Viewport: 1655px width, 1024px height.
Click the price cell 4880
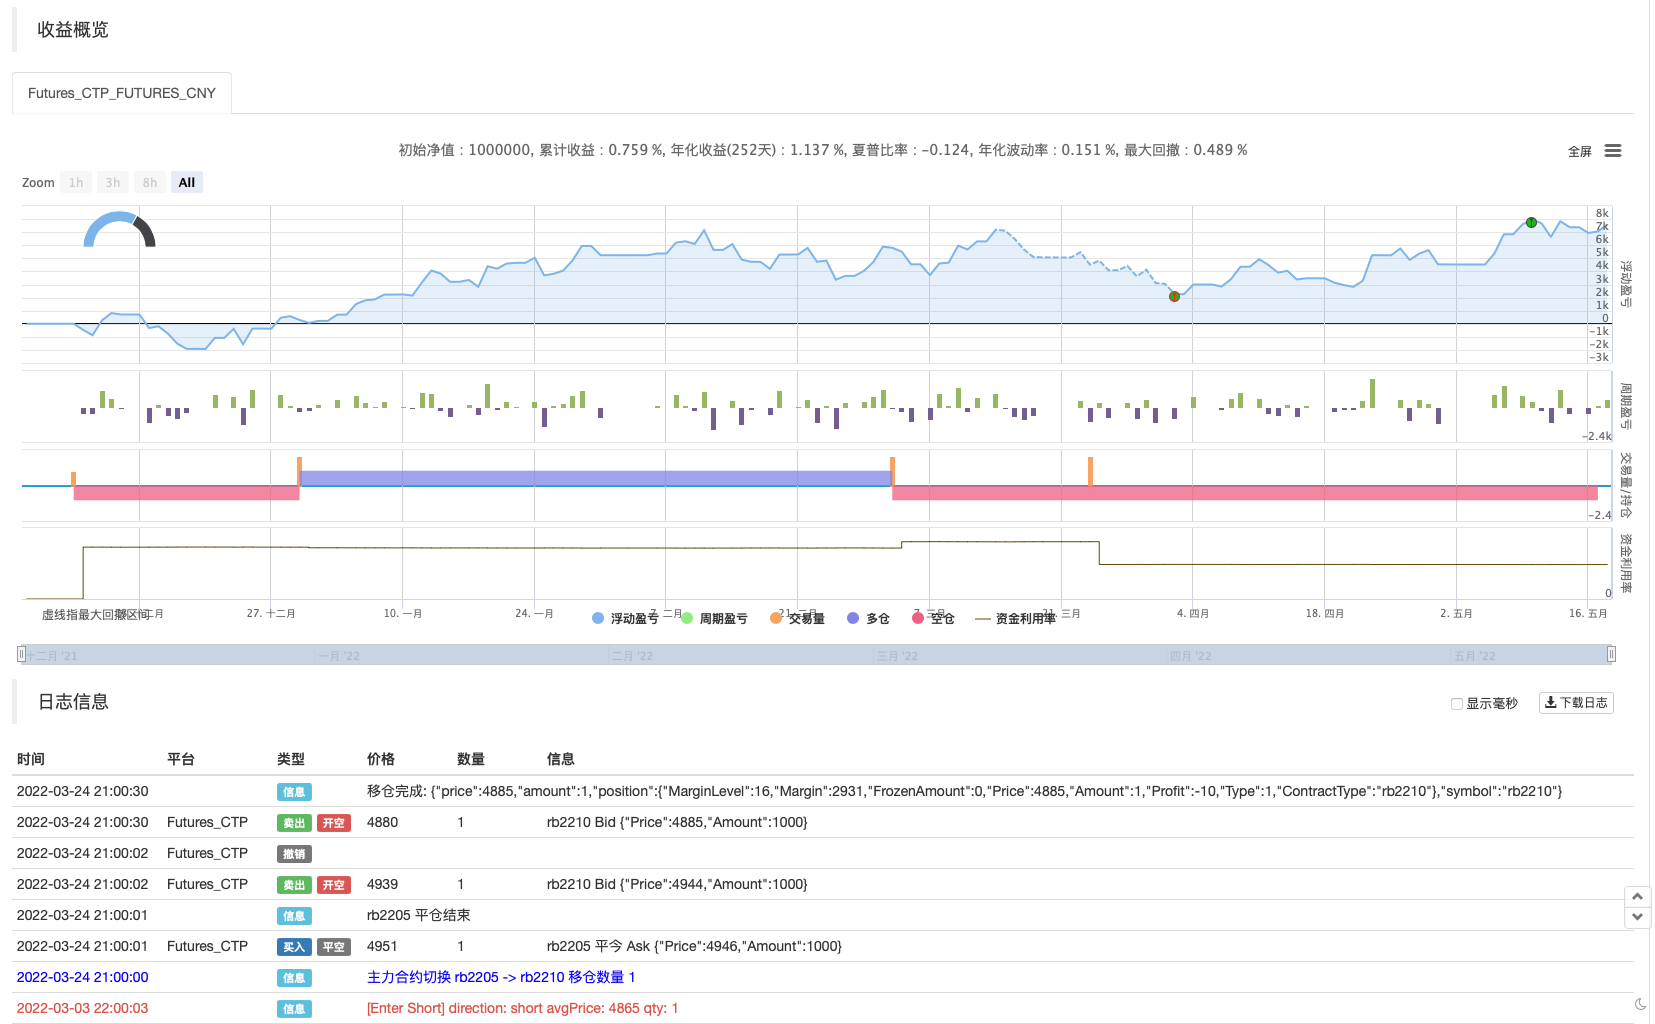tap(382, 822)
